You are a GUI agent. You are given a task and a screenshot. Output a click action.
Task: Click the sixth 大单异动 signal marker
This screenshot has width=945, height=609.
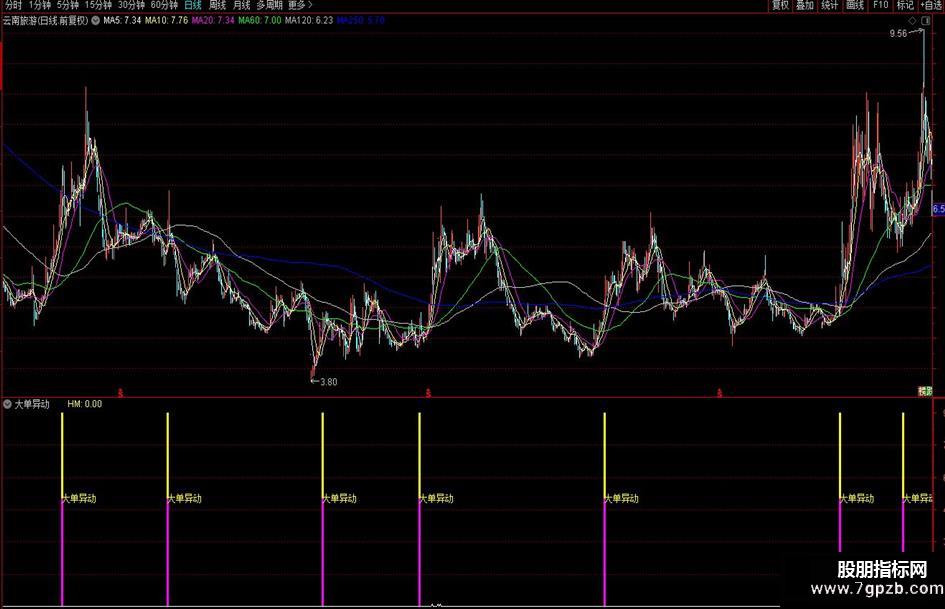(x=856, y=499)
